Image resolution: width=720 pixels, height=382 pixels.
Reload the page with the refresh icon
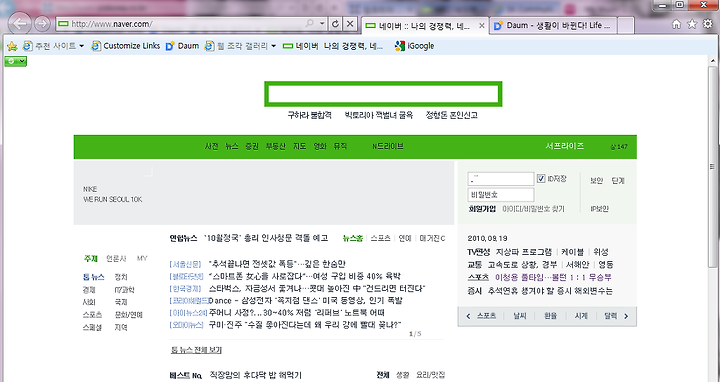(335, 23)
